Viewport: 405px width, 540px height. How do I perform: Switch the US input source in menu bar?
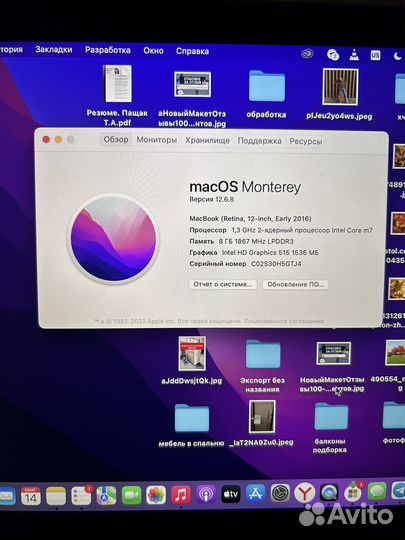coord(375,55)
